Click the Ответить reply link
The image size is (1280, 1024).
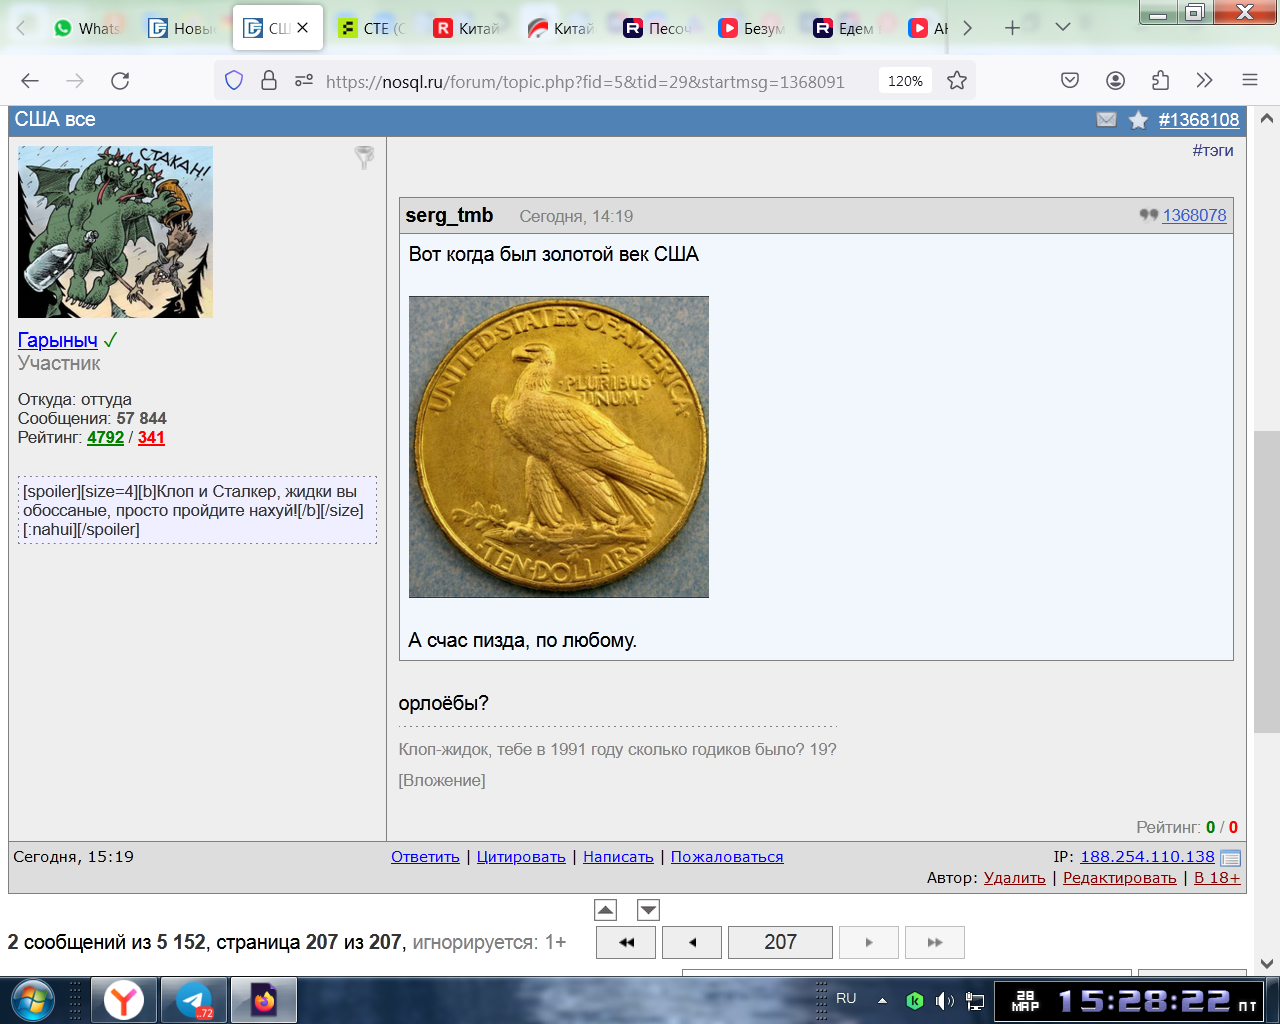click(425, 857)
